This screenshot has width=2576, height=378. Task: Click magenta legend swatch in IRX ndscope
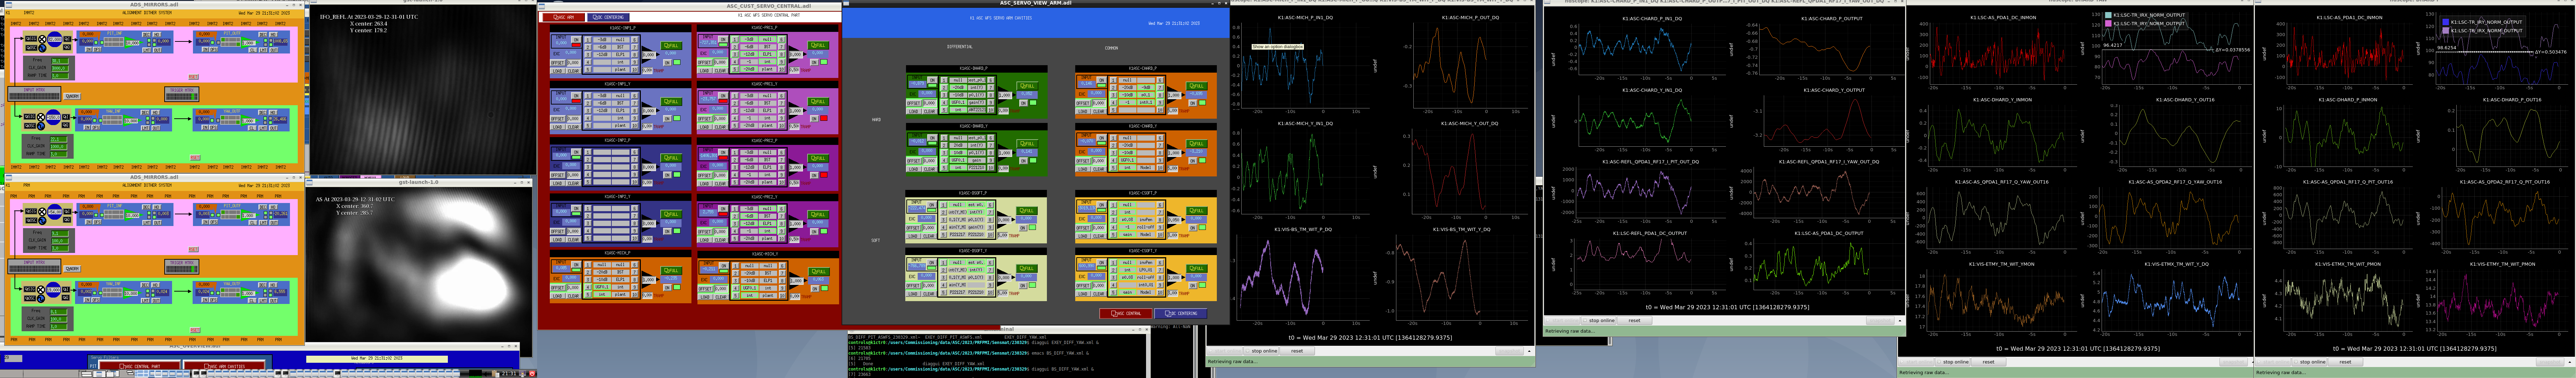[2108, 23]
